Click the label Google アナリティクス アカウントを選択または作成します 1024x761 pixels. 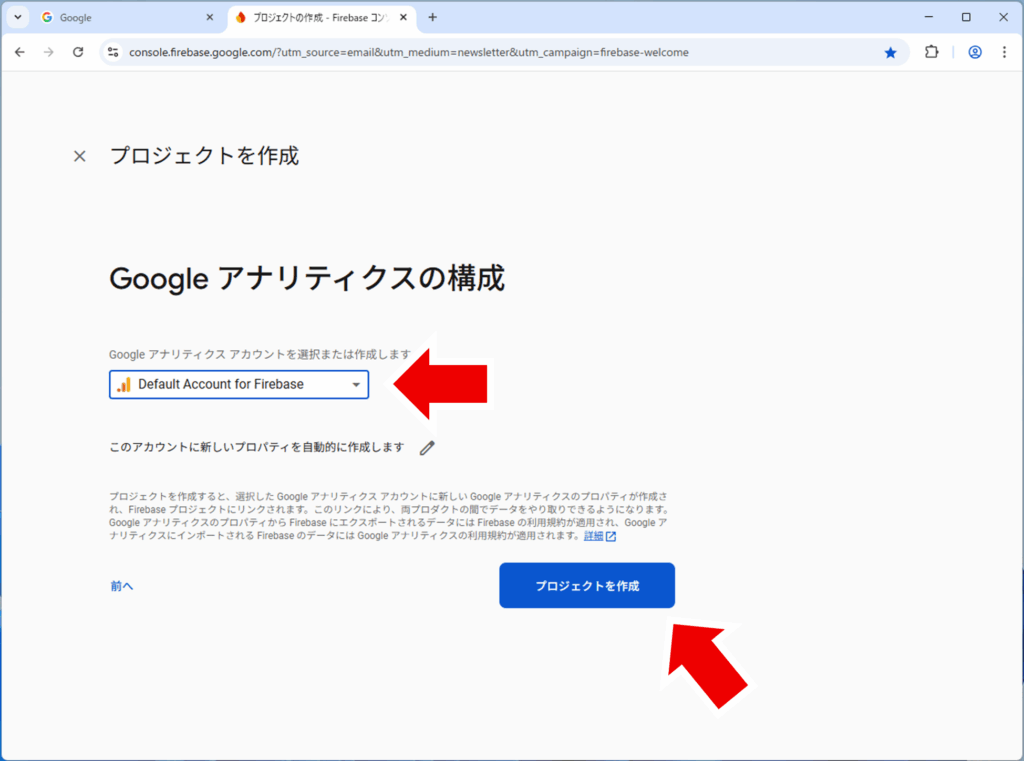point(260,355)
